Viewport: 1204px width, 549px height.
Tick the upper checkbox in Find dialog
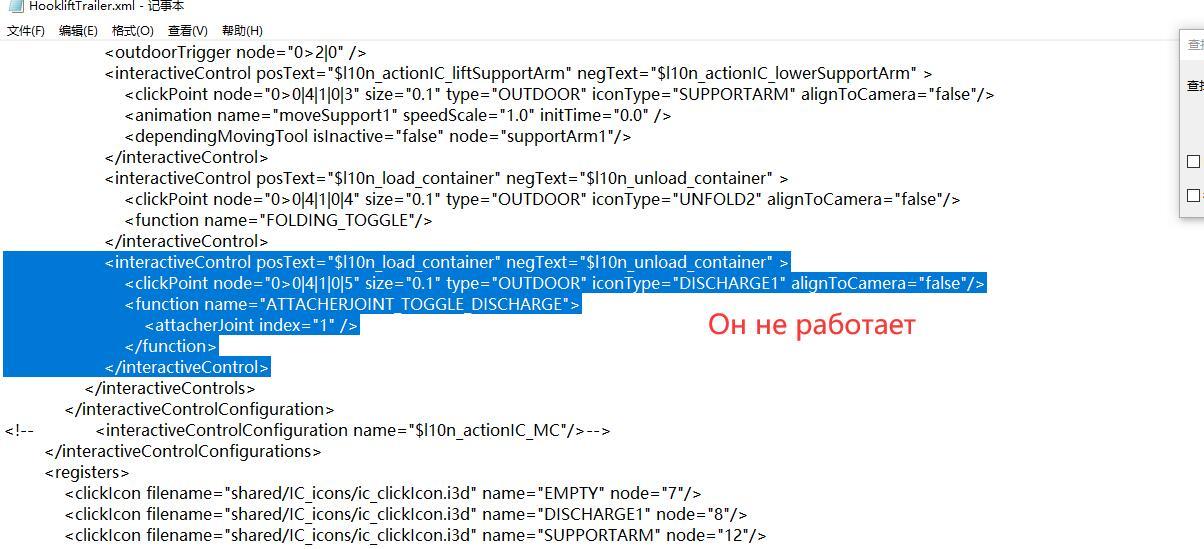point(1193,161)
